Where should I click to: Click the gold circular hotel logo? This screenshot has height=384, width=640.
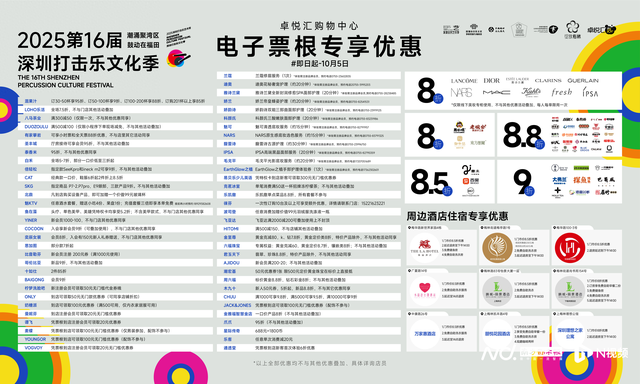point(497,248)
